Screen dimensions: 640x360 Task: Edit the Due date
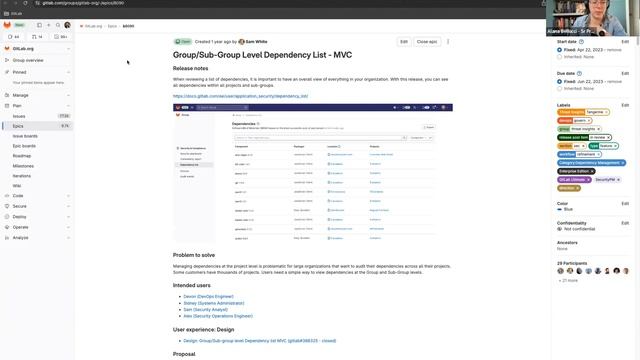click(625, 73)
